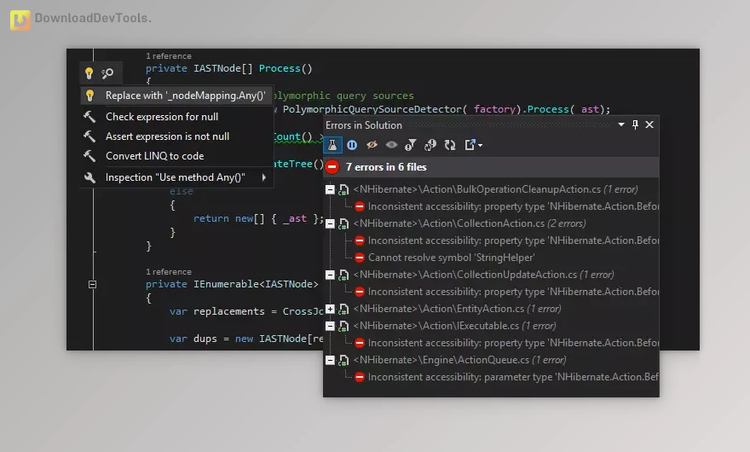Viewport: 750px width, 452px height.
Task: Click the refresh arrows reanalyze-all icon
Action: tap(450, 145)
